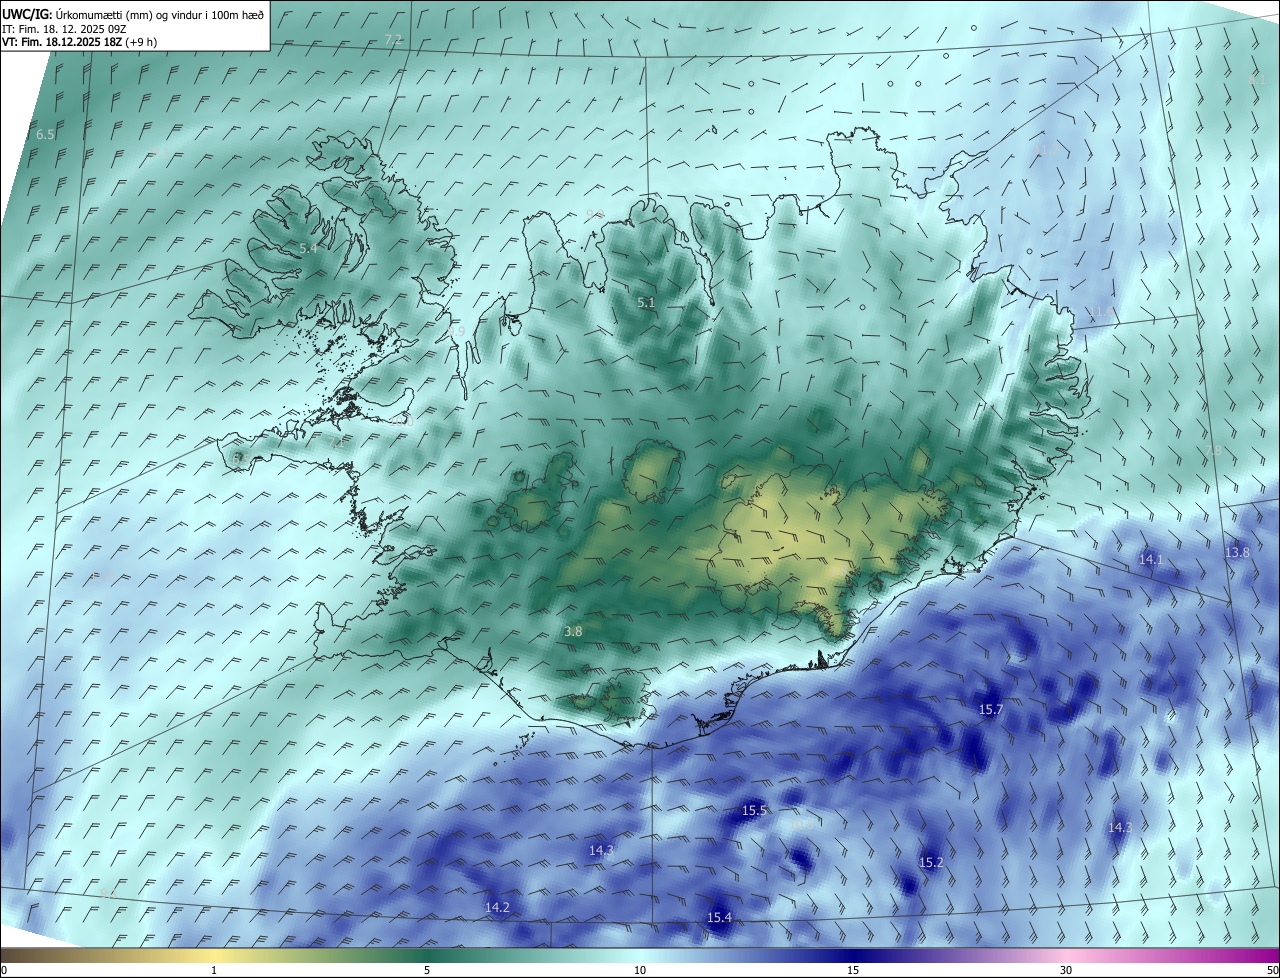Image resolution: width=1280 pixels, height=978 pixels.
Task: Click the 3.8 value in south Iceland
Action: (573, 631)
